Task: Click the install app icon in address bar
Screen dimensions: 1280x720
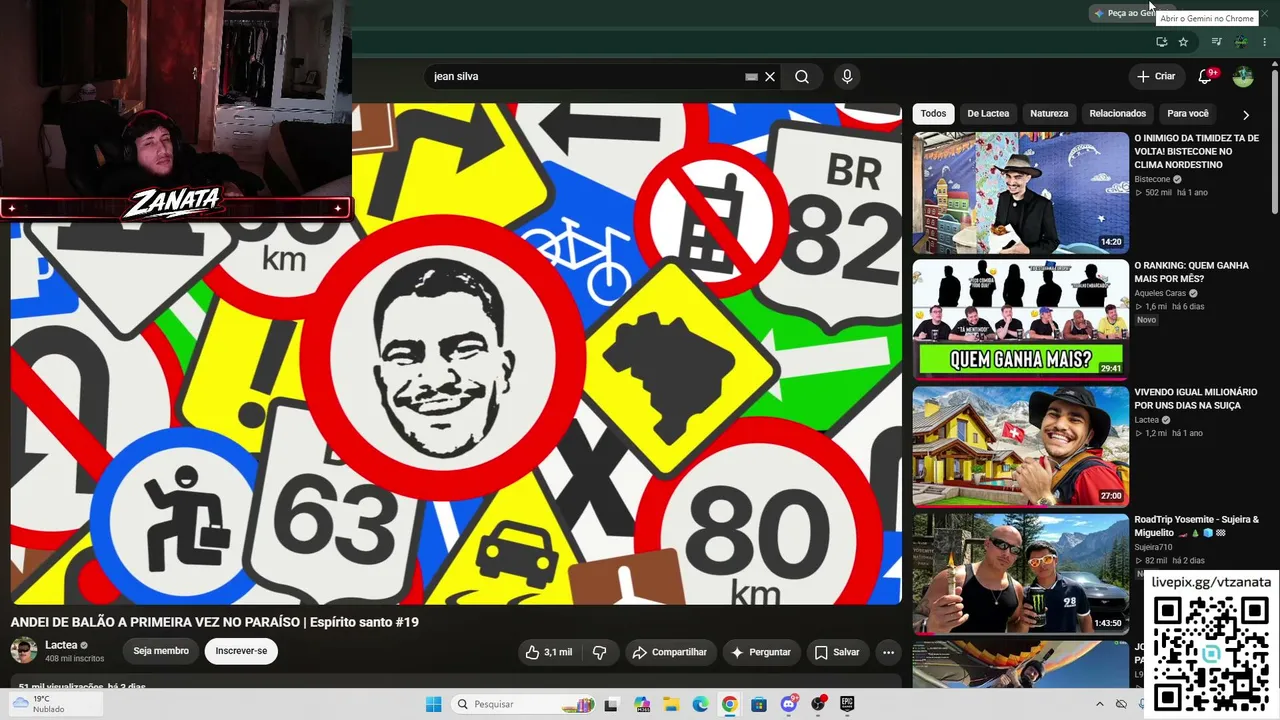Action: (x=1161, y=42)
